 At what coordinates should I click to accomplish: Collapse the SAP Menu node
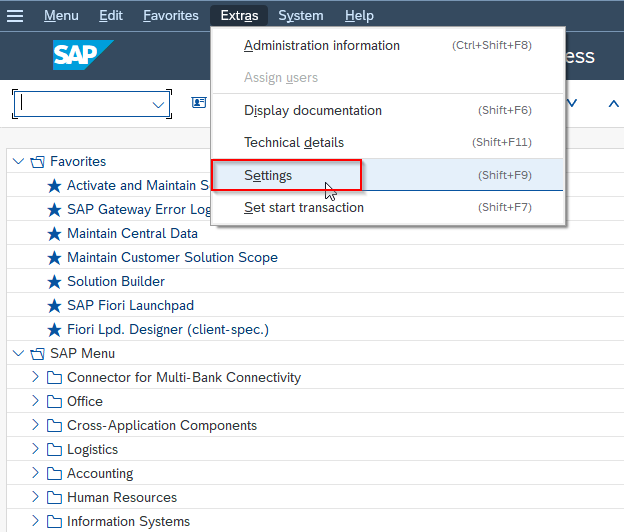coord(18,353)
